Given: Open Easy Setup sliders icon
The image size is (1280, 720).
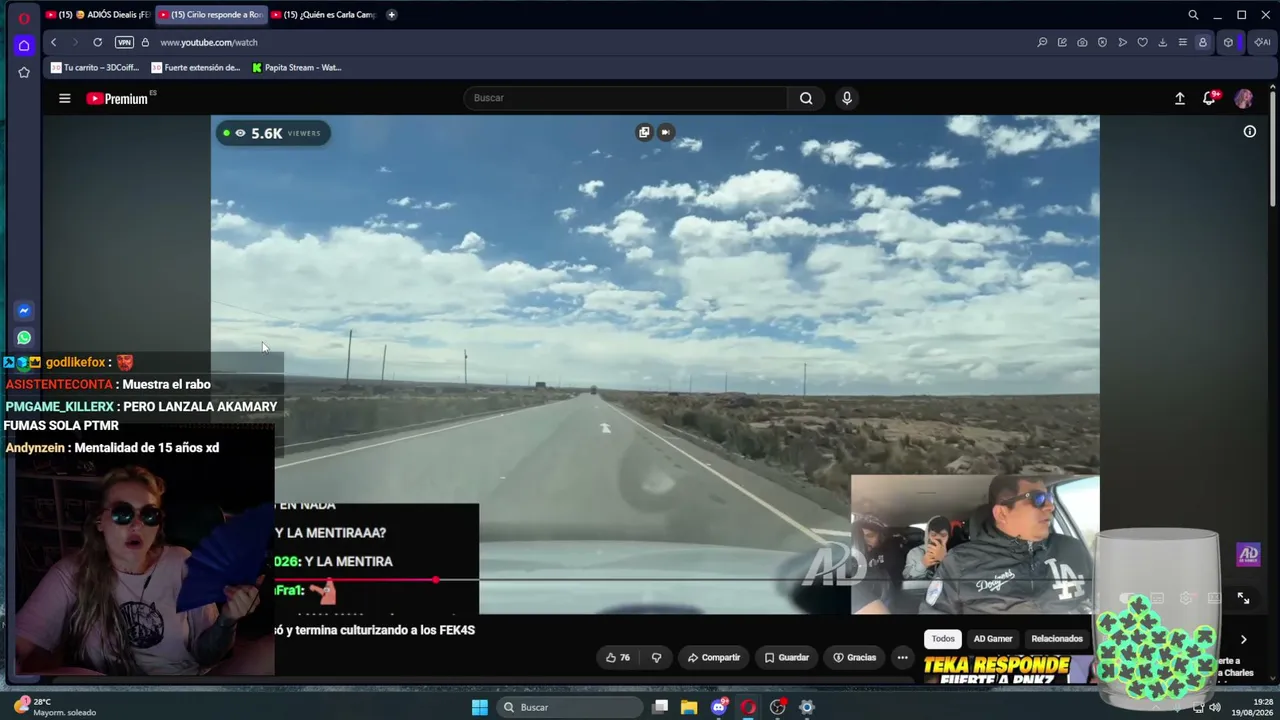Looking at the screenshot, I should pyautogui.click(x=1182, y=42).
